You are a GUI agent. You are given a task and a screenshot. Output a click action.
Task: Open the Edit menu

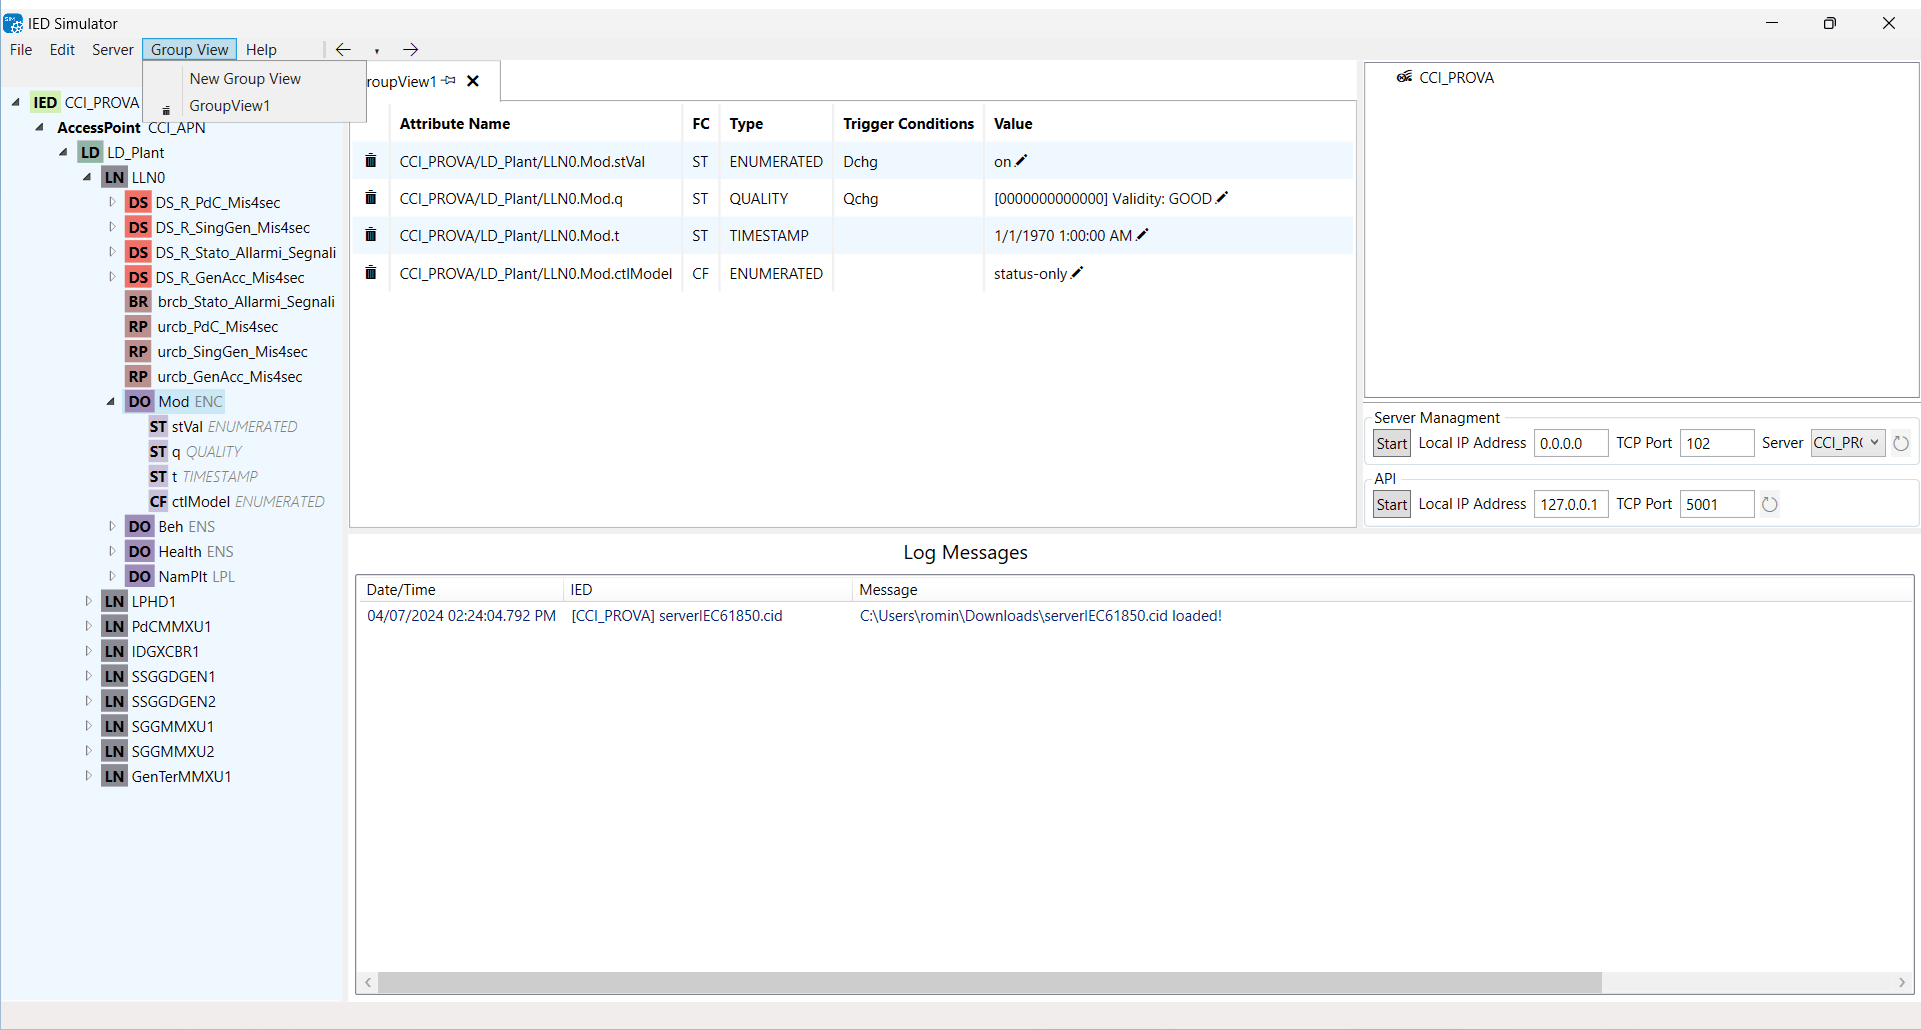pyautogui.click(x=62, y=49)
